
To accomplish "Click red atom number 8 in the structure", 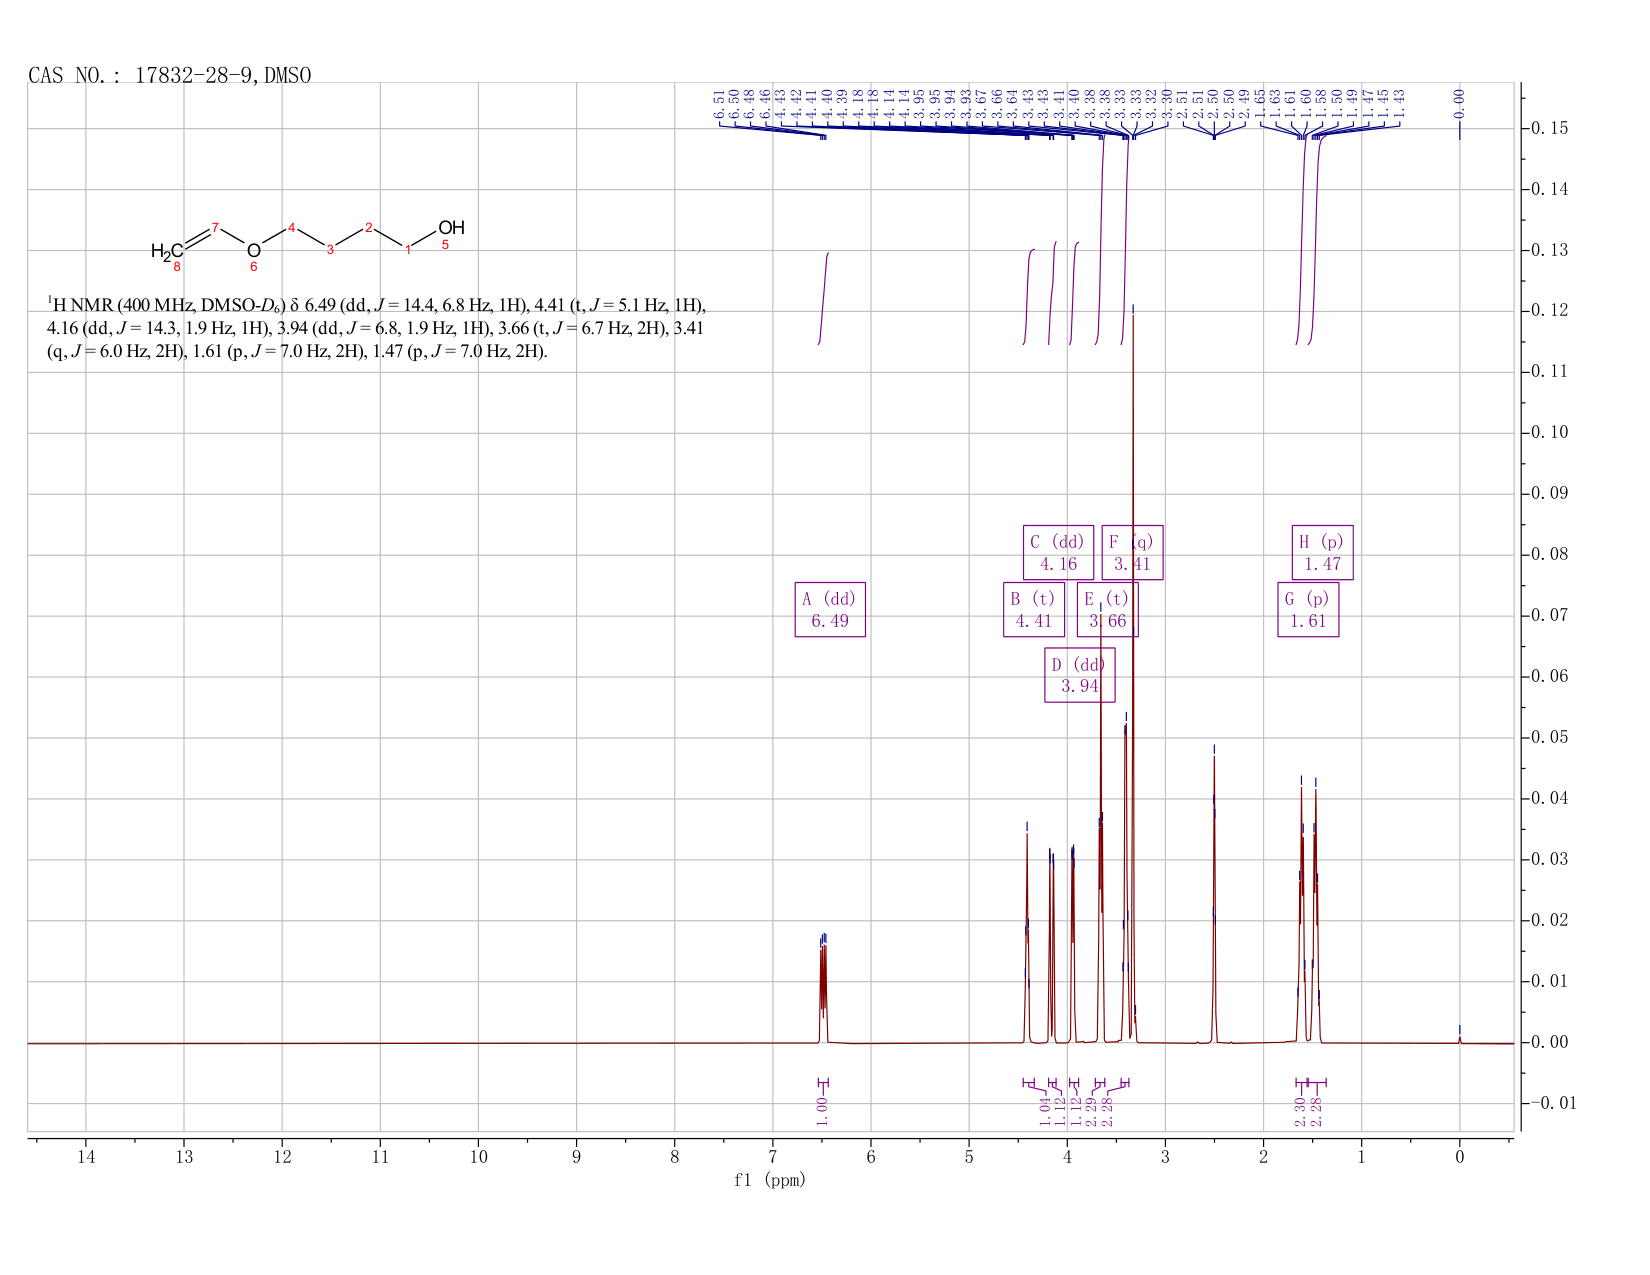I will (177, 267).
